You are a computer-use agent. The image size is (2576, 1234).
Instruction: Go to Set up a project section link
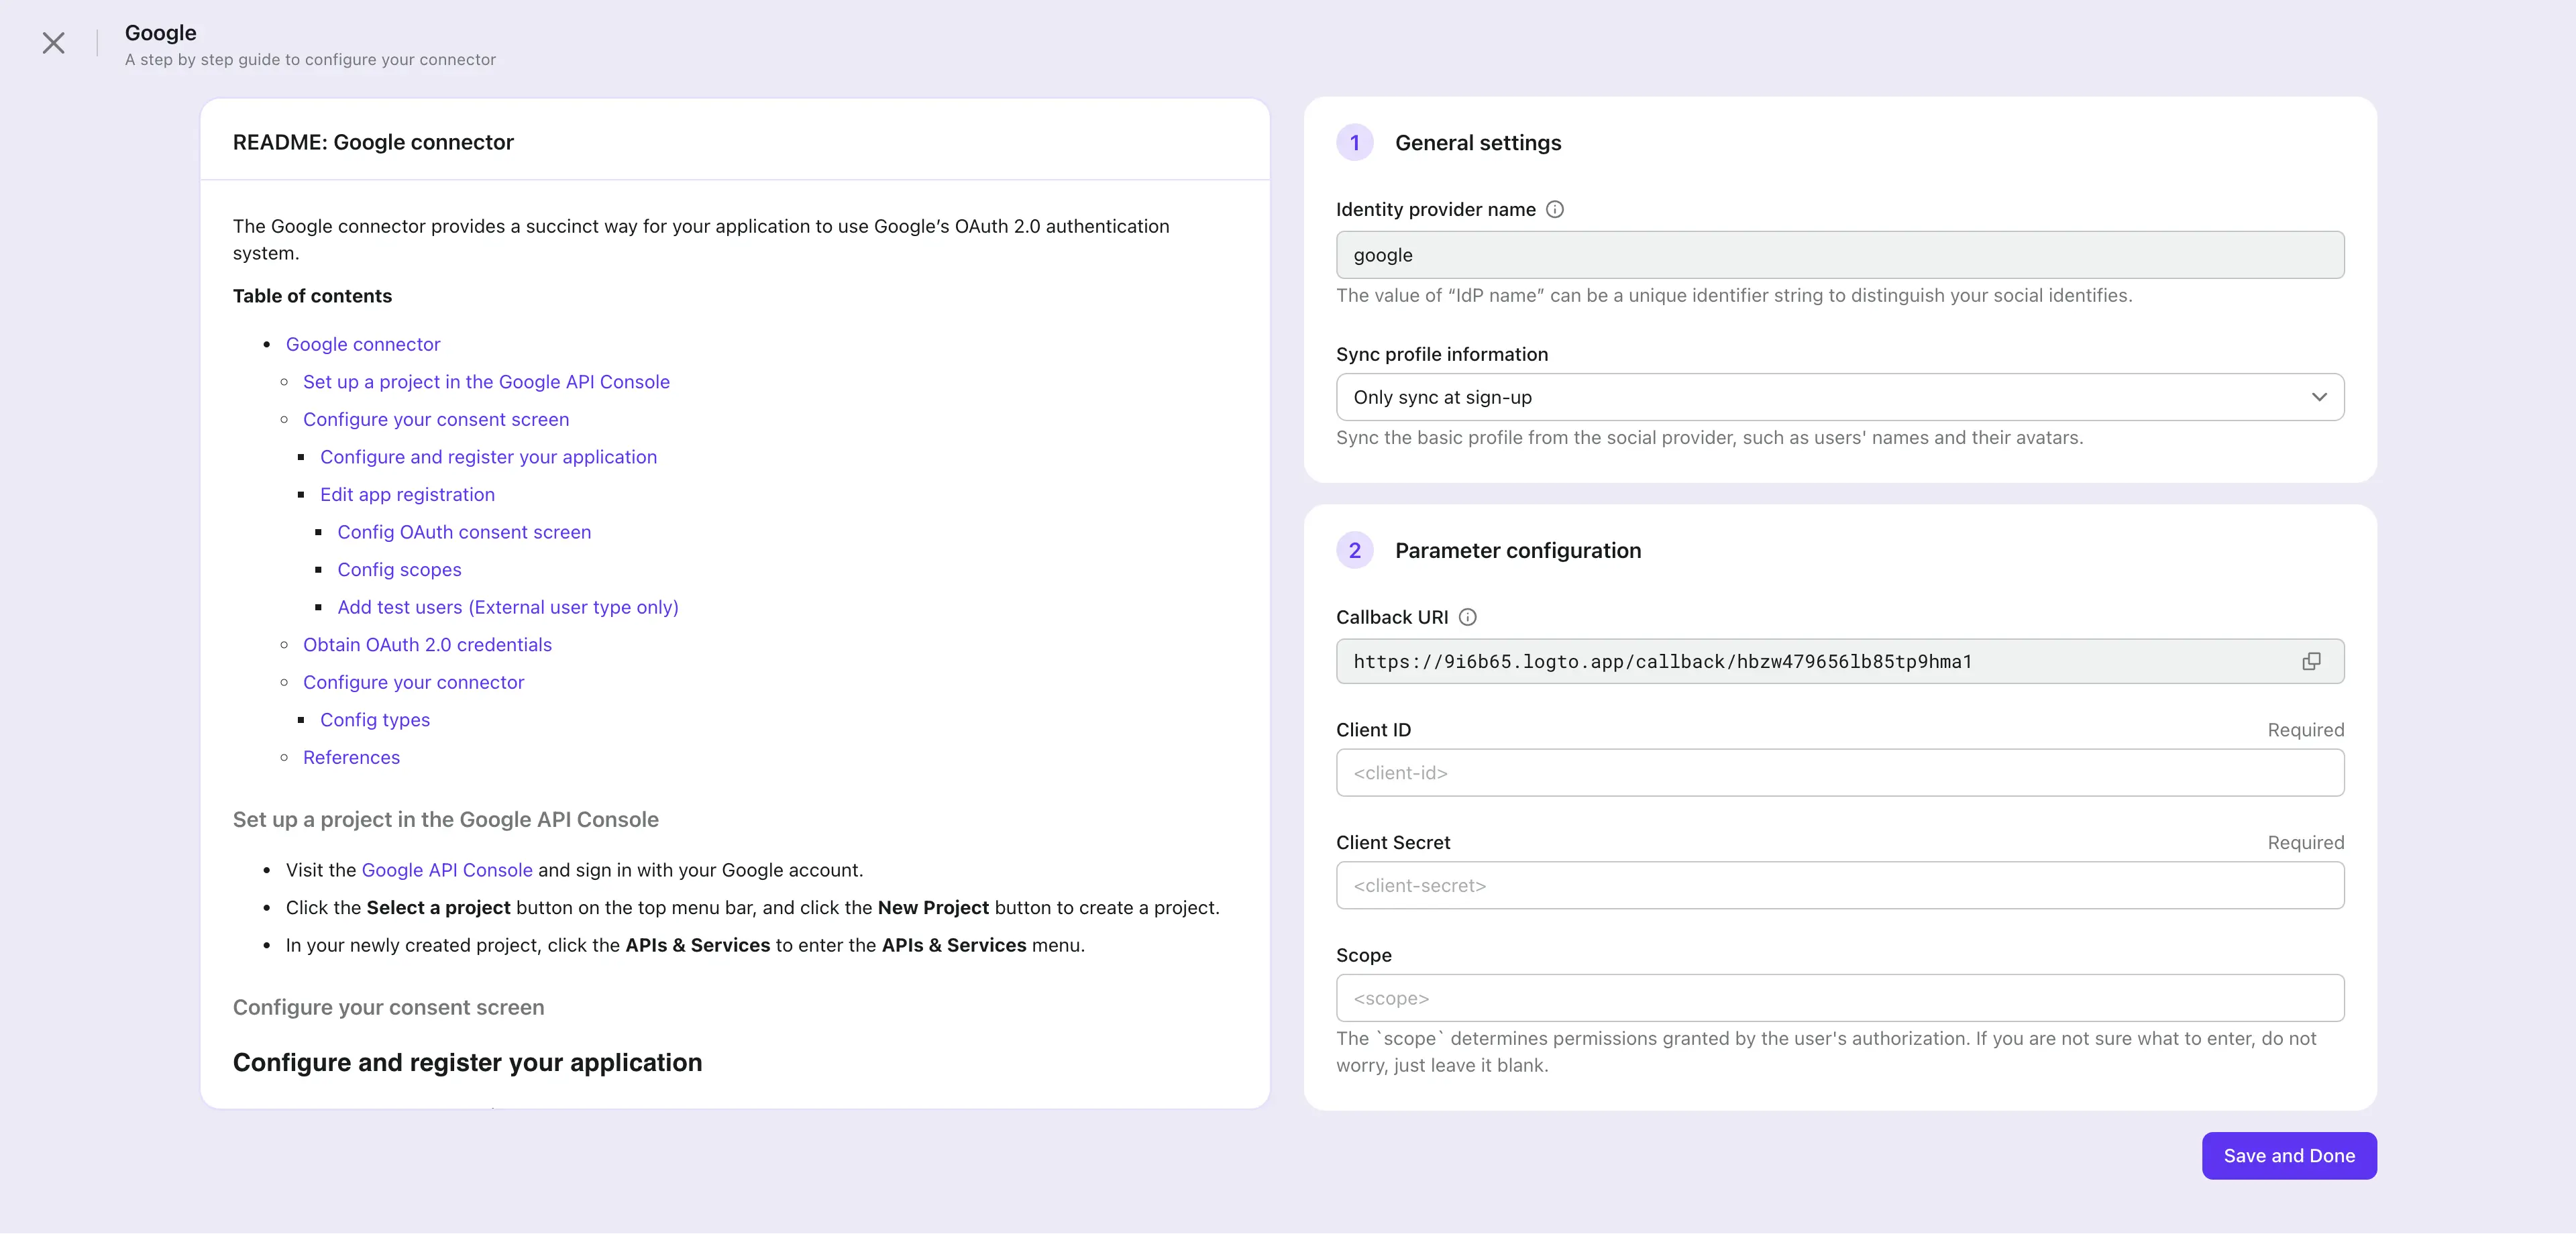pyautogui.click(x=486, y=382)
